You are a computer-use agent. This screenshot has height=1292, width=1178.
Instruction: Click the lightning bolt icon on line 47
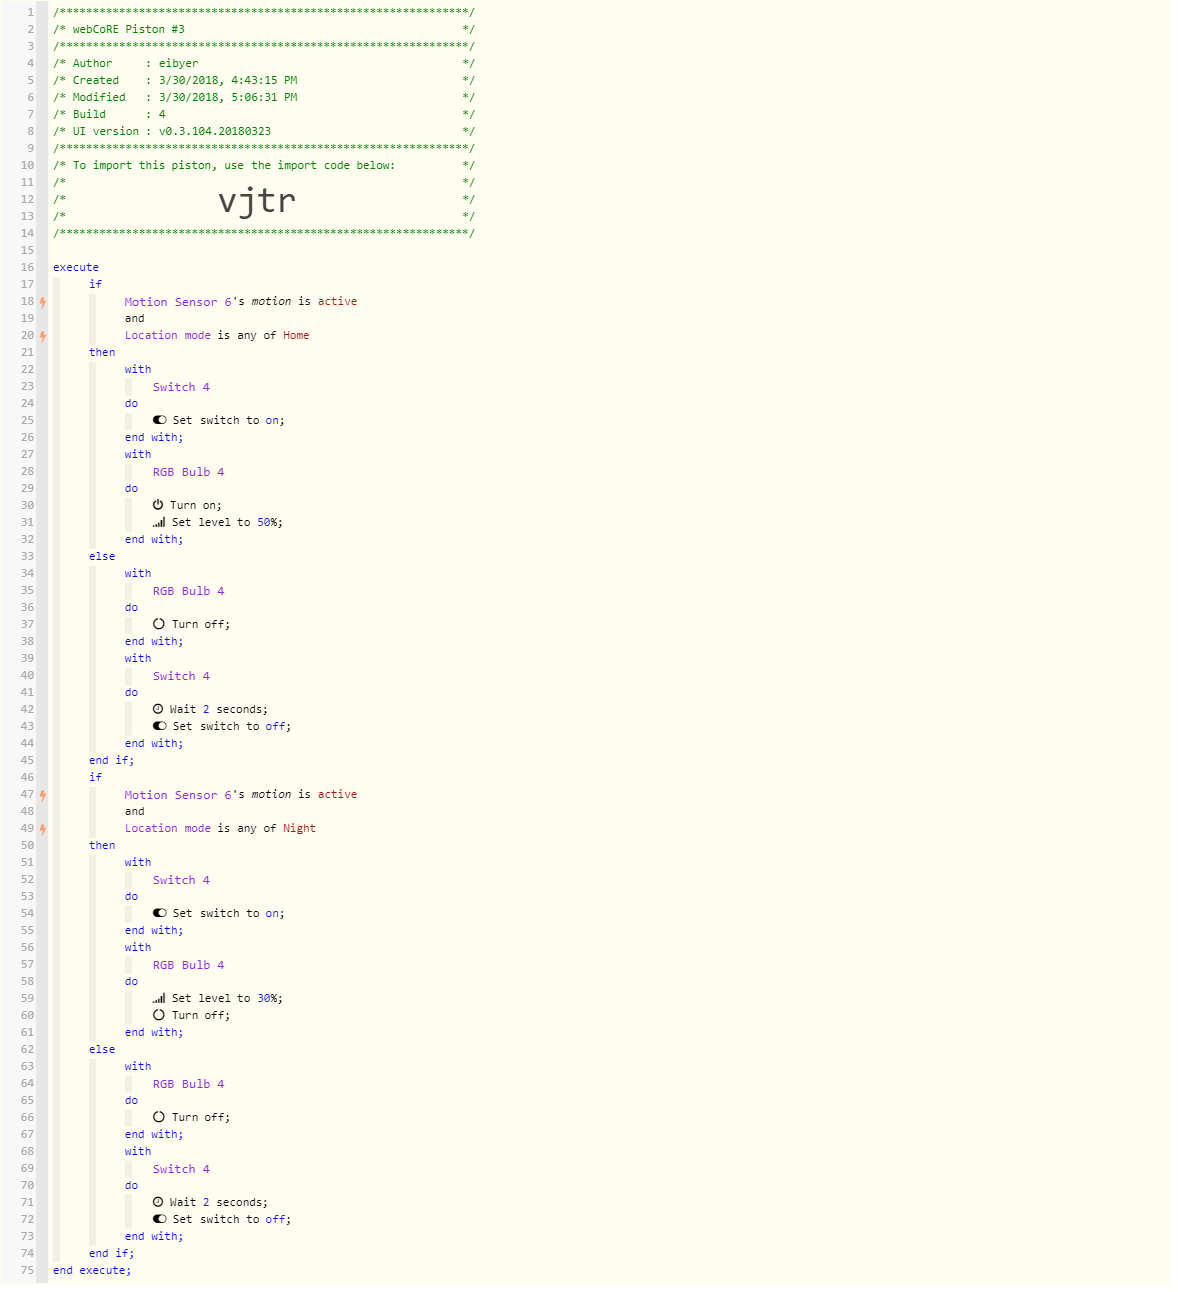pyautogui.click(x=43, y=795)
